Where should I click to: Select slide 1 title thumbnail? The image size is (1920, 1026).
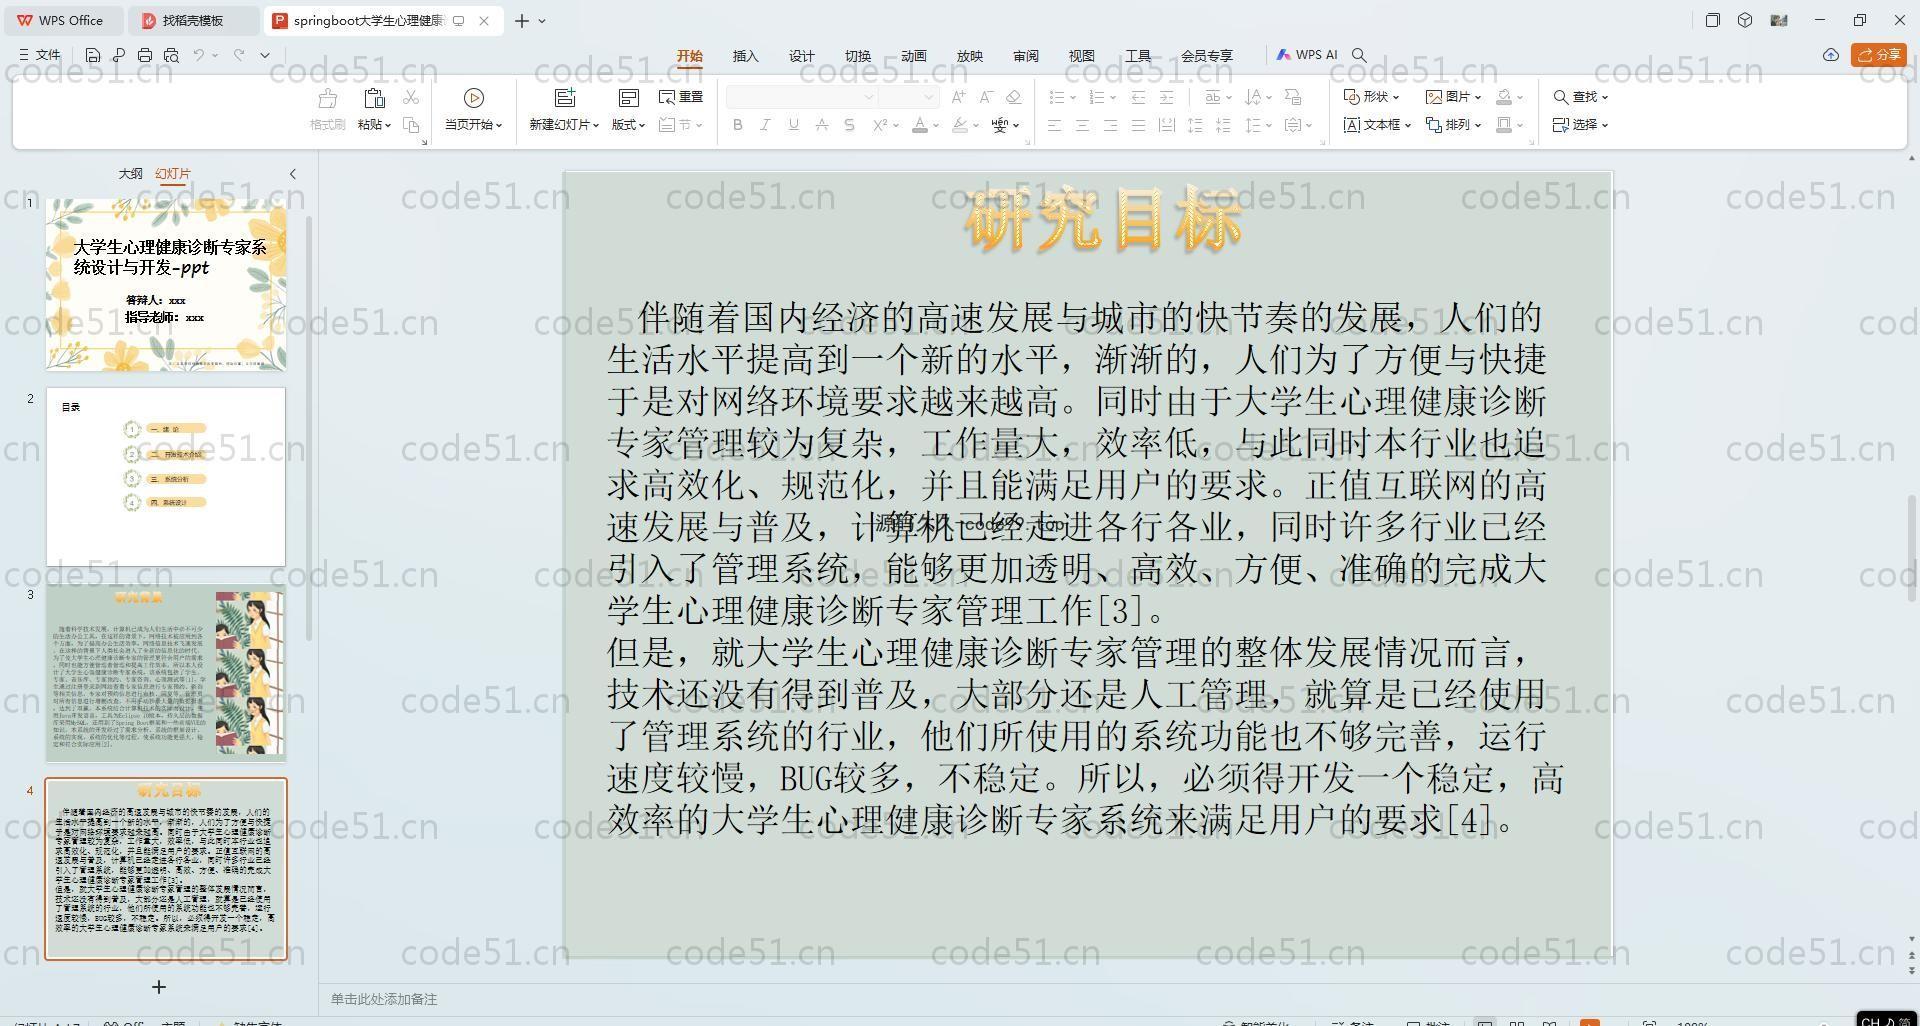pos(166,284)
